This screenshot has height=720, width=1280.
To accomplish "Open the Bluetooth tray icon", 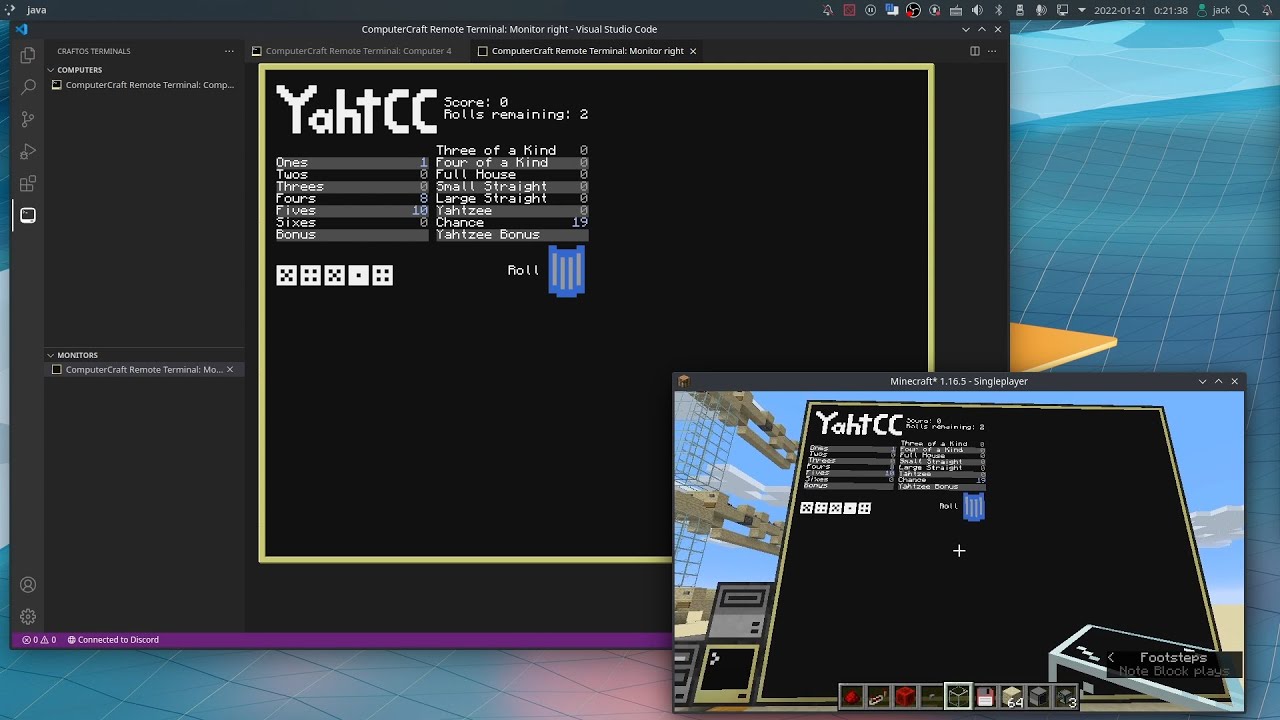I will [998, 10].
